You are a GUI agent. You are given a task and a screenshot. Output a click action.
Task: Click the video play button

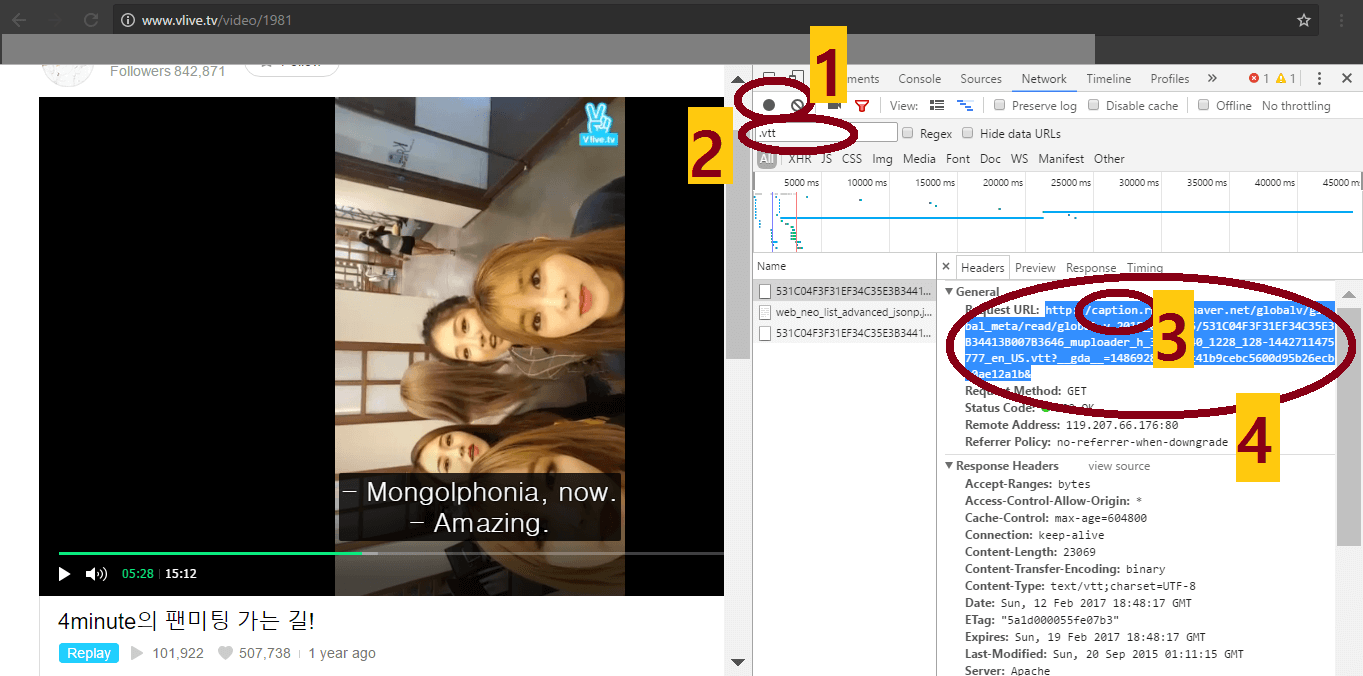click(65, 574)
